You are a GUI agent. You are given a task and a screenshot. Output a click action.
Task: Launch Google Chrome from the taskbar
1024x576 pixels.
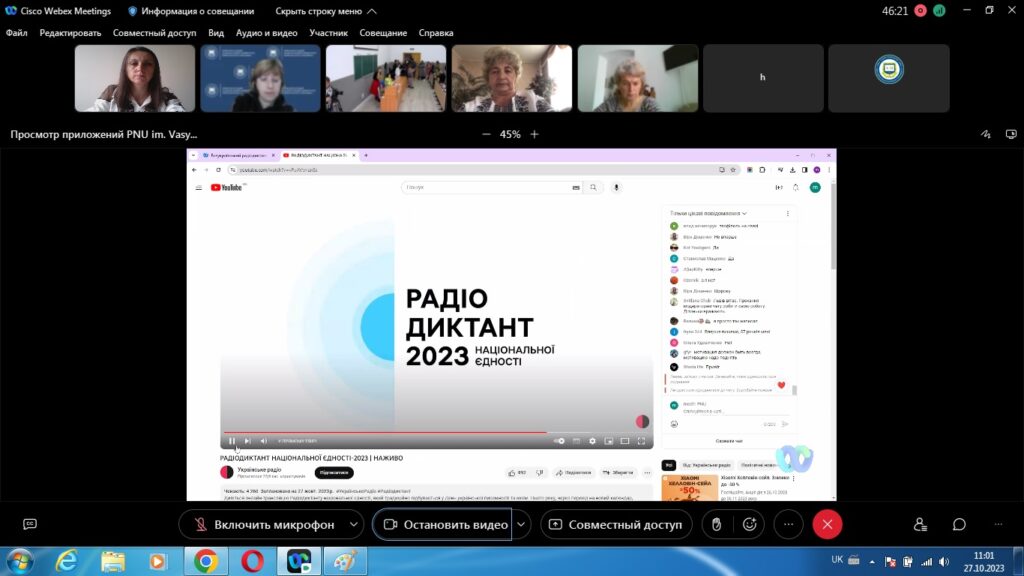(206, 562)
